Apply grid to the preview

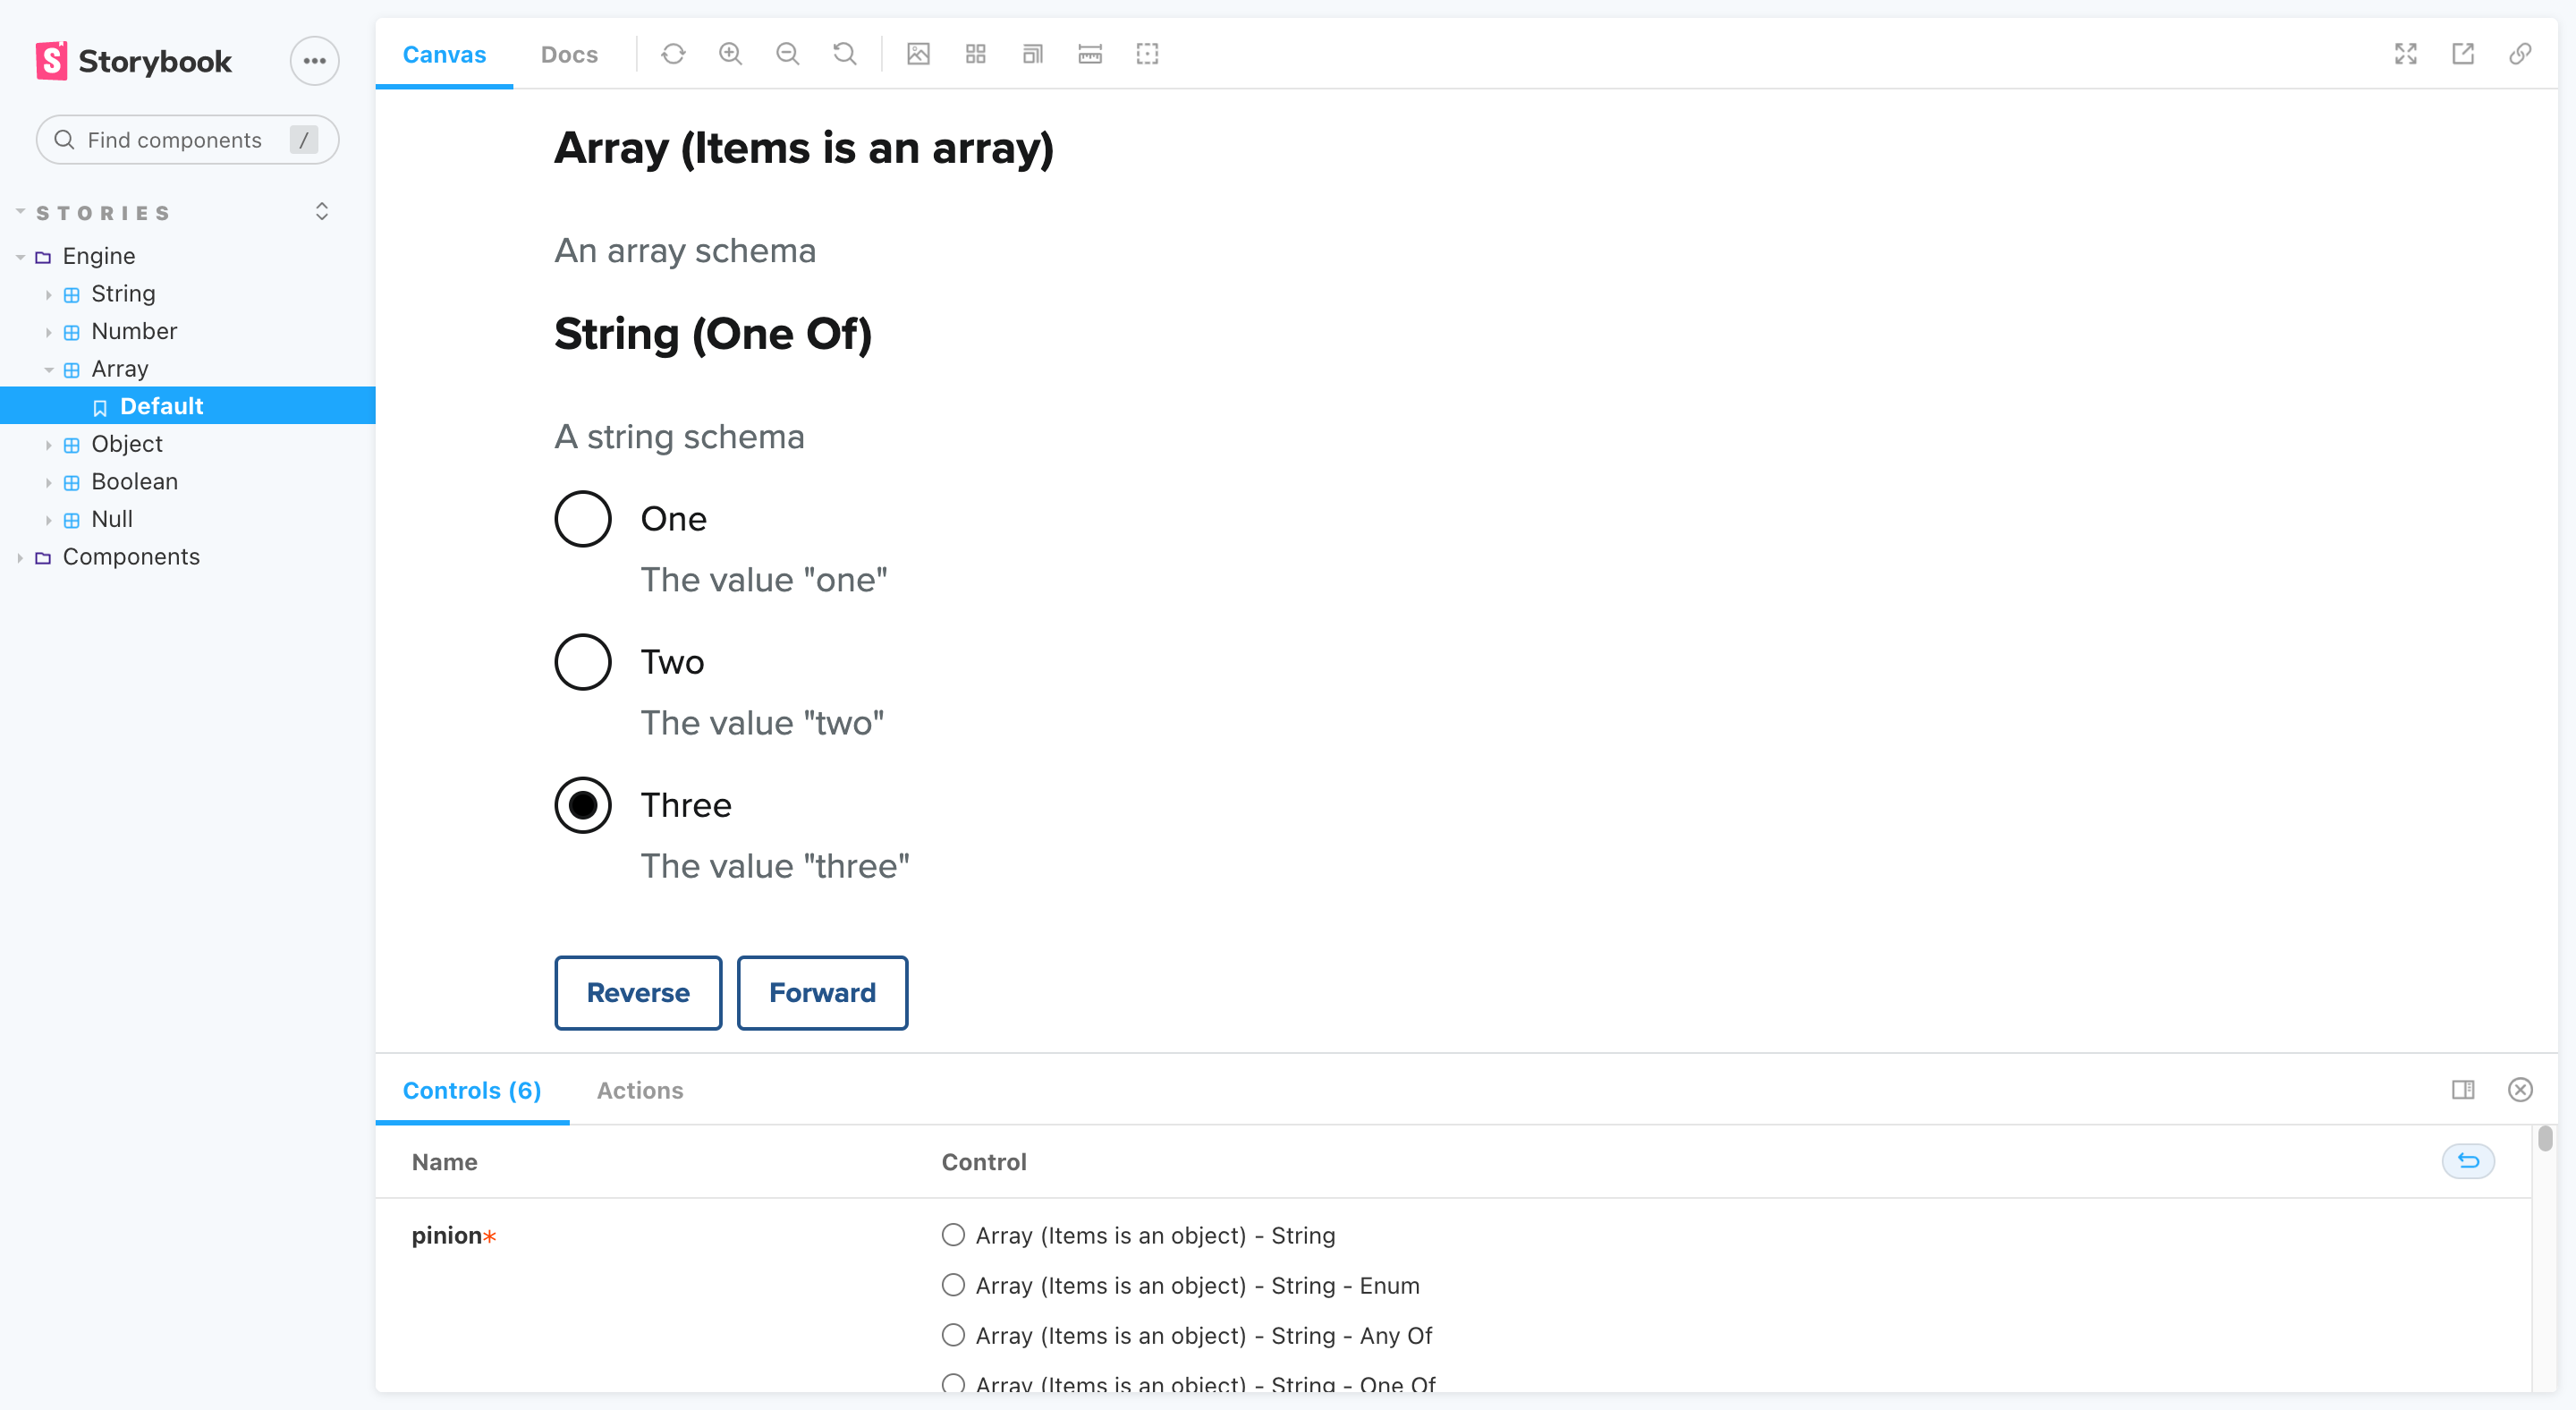(976, 54)
